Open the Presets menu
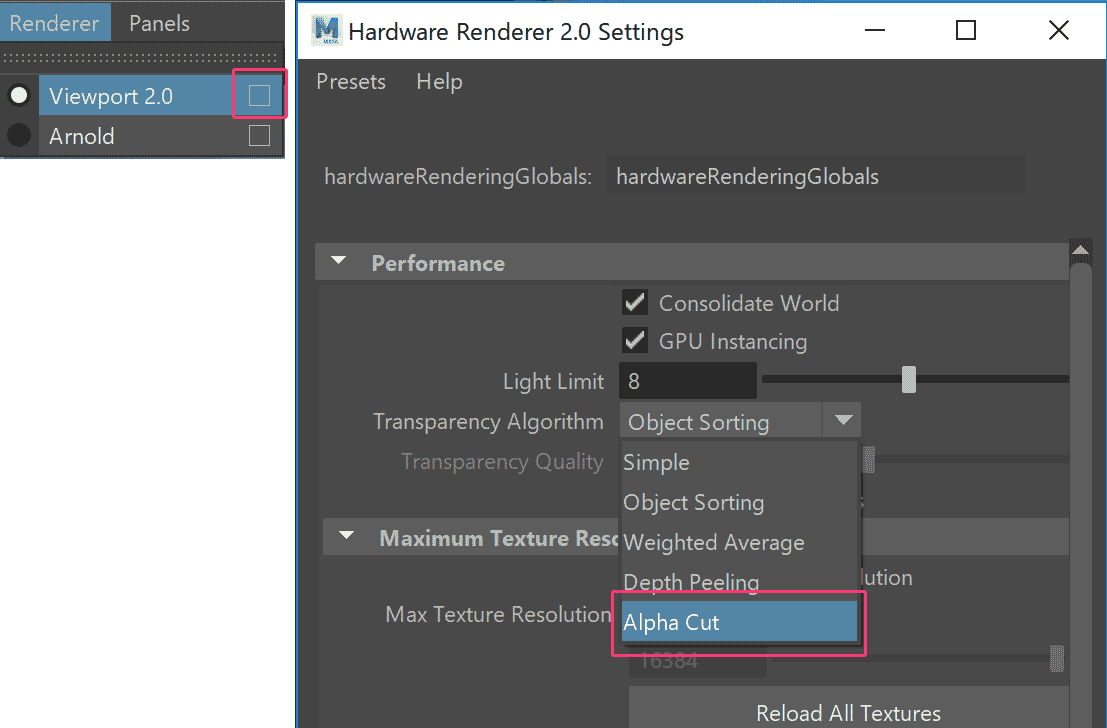The height and width of the screenshot is (728, 1107). 351,81
